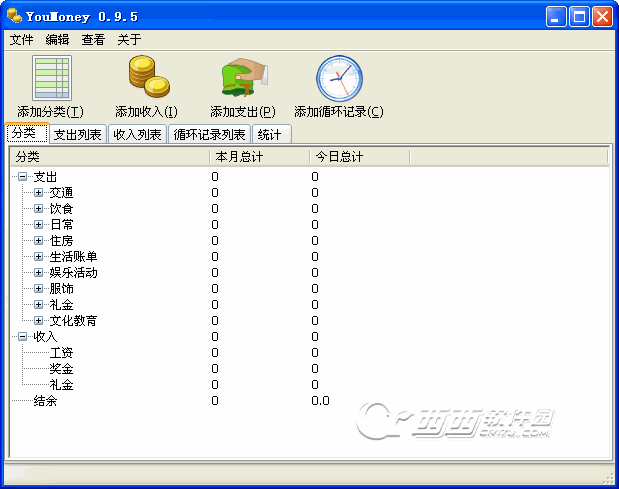Select the 交通 row label

point(61,193)
